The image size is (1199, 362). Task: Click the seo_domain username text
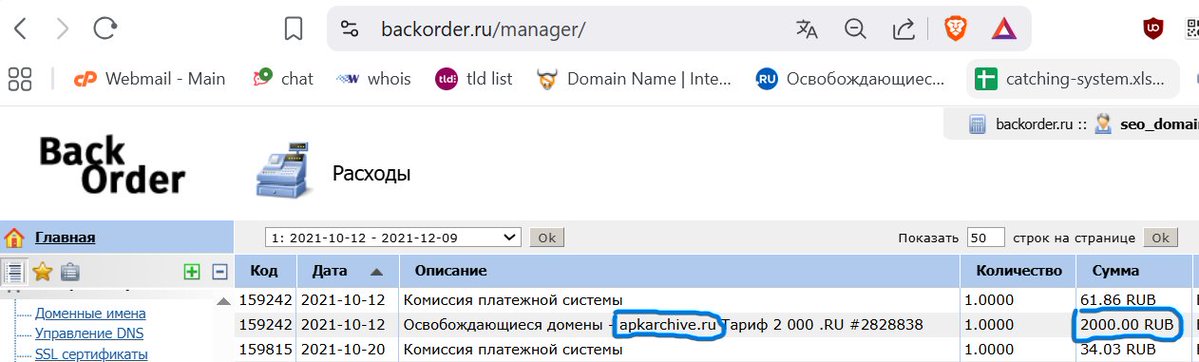point(1158,124)
